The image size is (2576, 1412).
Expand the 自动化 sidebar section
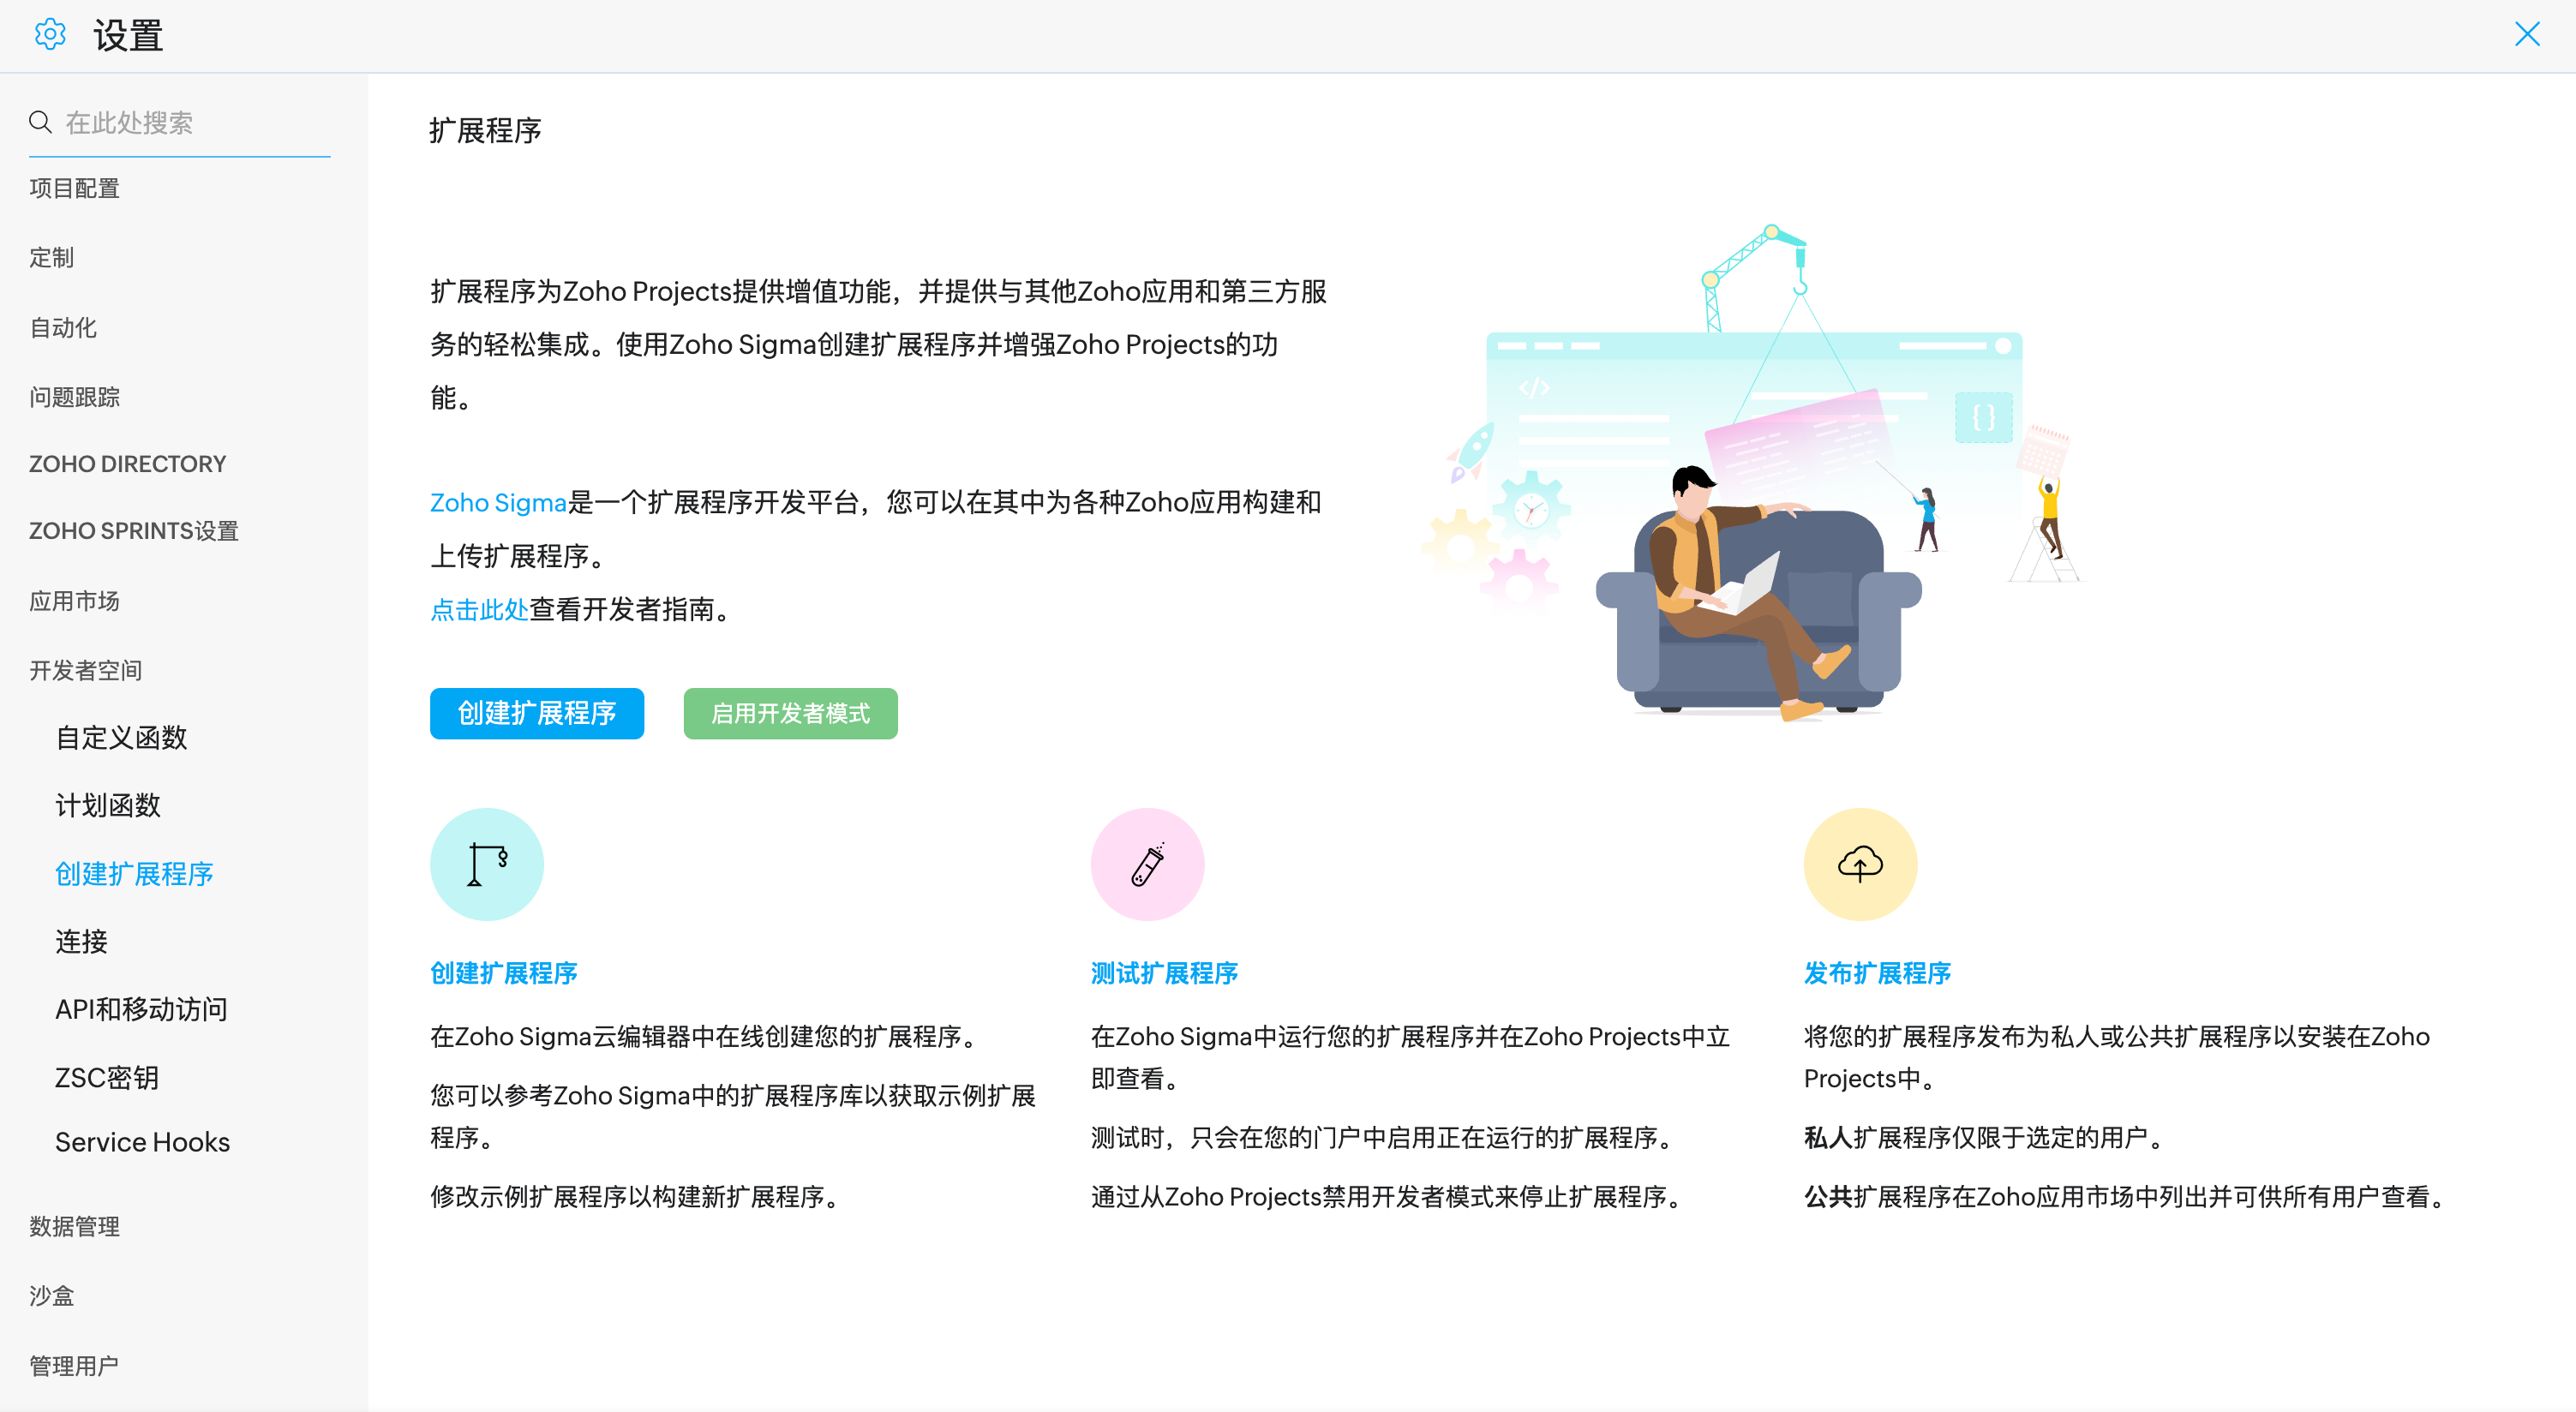pyautogui.click(x=62, y=327)
